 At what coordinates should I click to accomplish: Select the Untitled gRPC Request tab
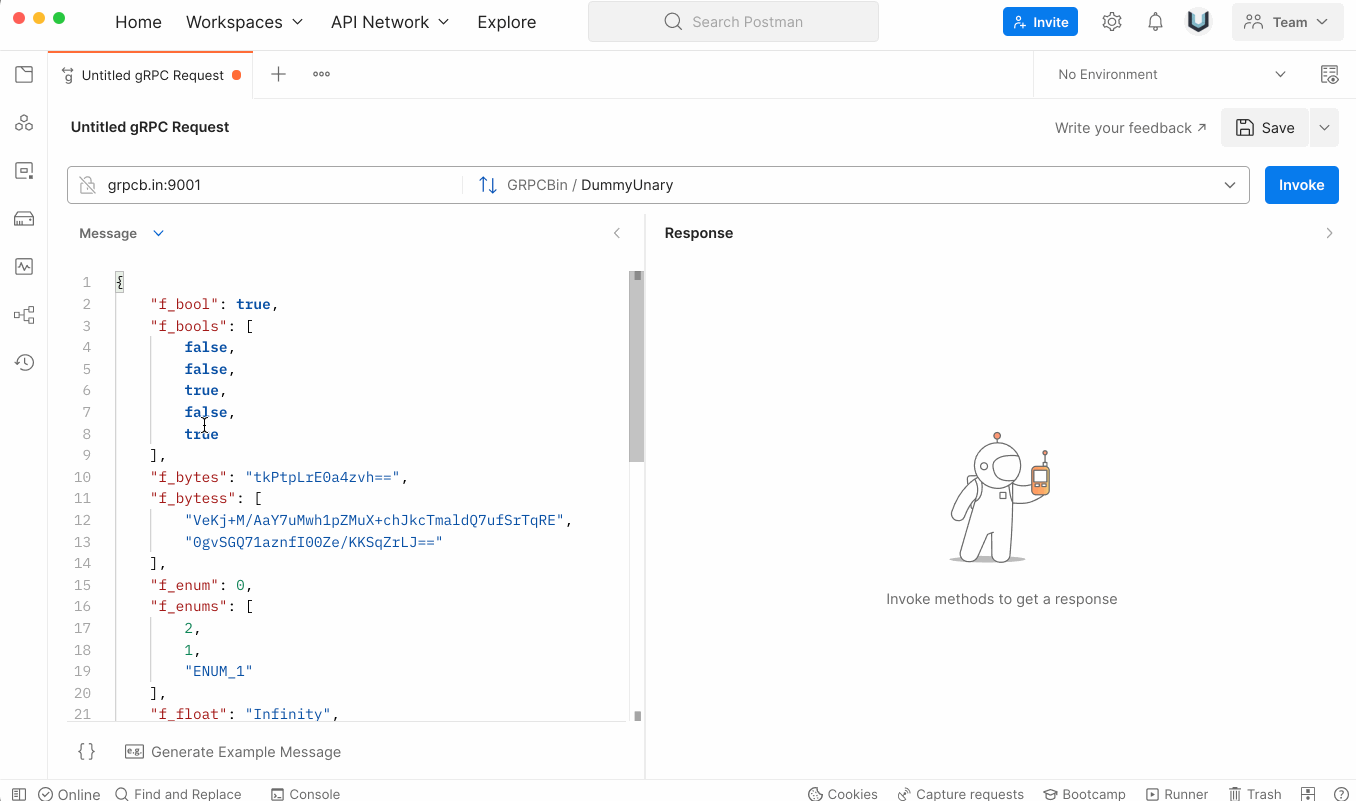coord(152,75)
